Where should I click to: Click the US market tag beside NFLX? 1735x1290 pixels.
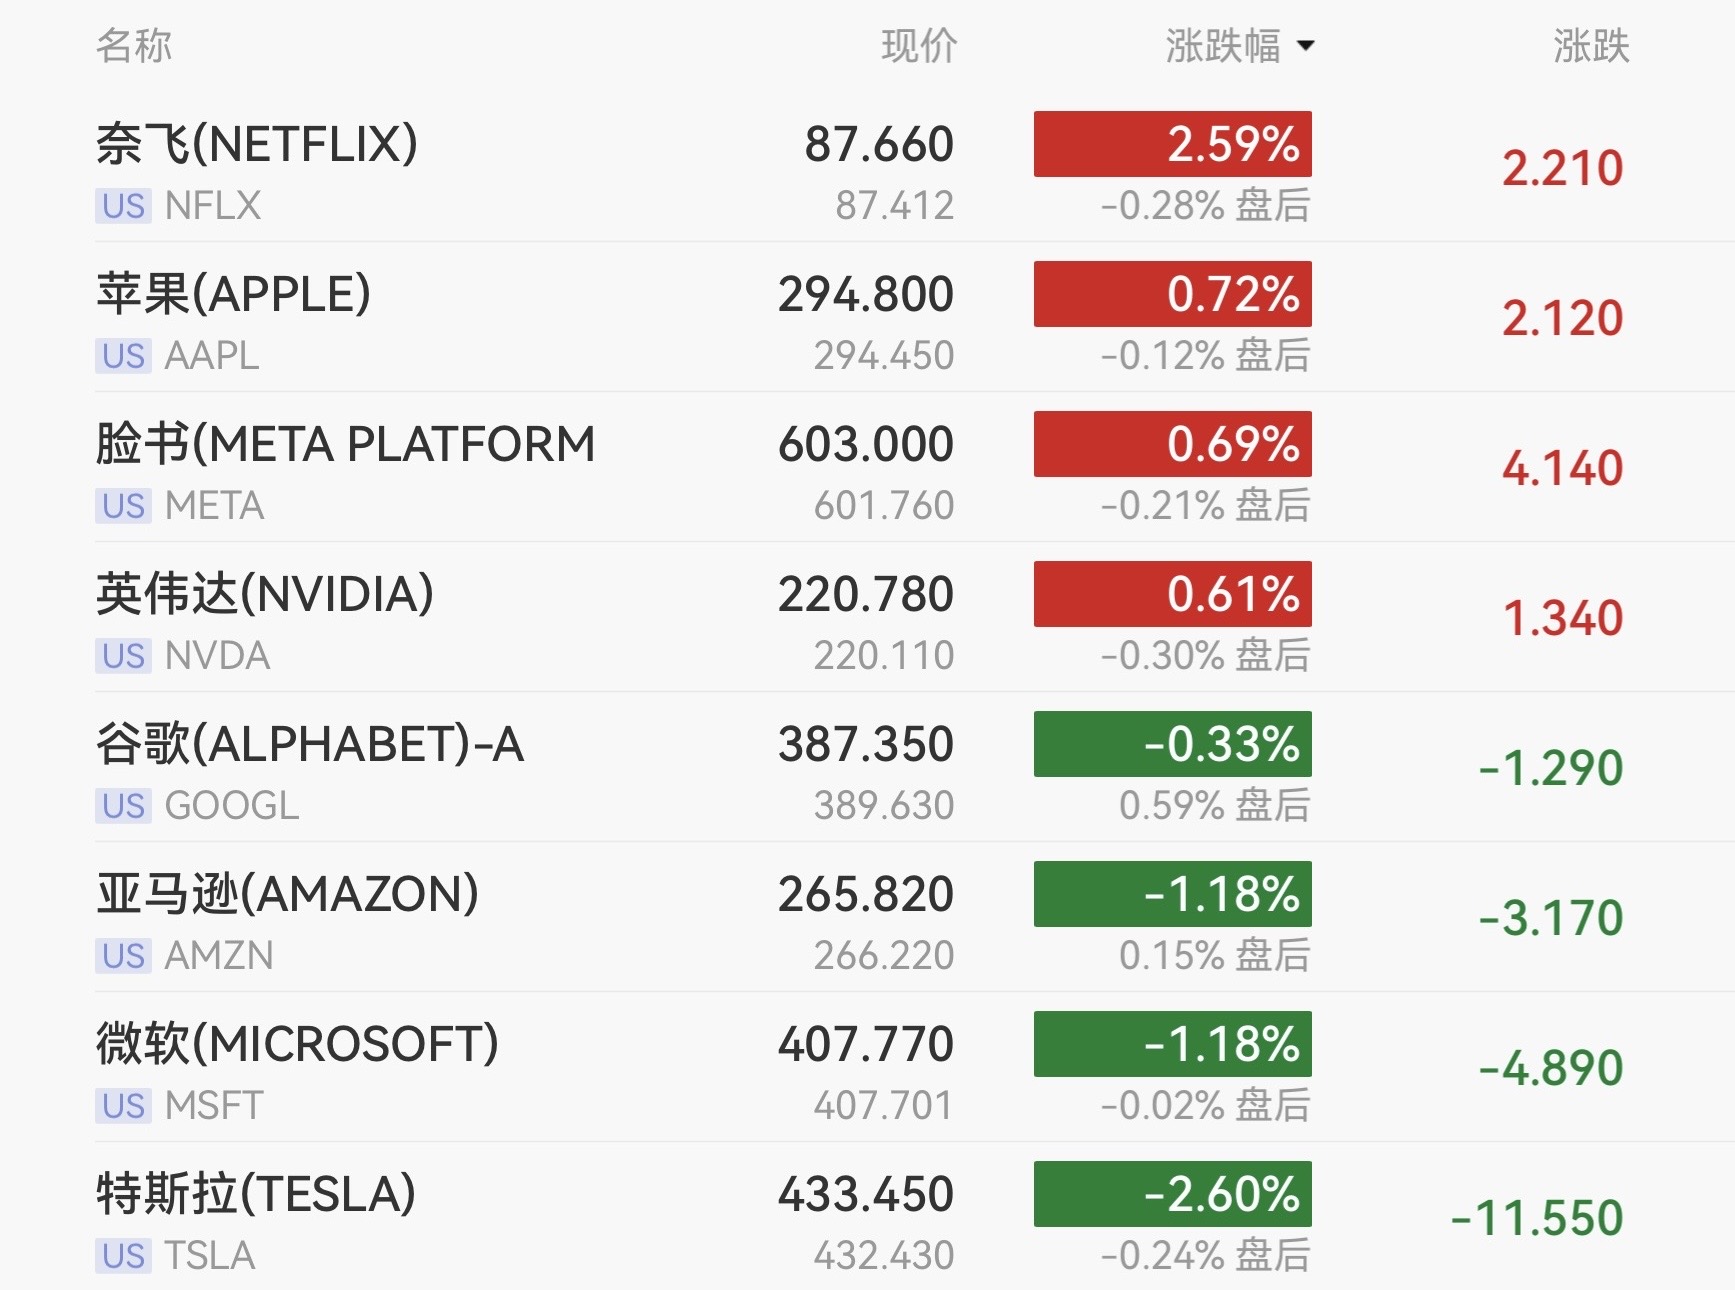pos(124,206)
